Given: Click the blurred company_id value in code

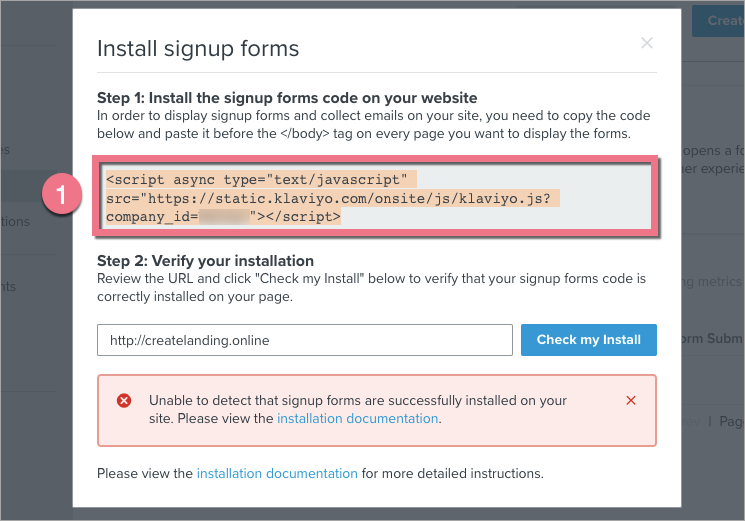Looking at the screenshot, I should click(224, 216).
